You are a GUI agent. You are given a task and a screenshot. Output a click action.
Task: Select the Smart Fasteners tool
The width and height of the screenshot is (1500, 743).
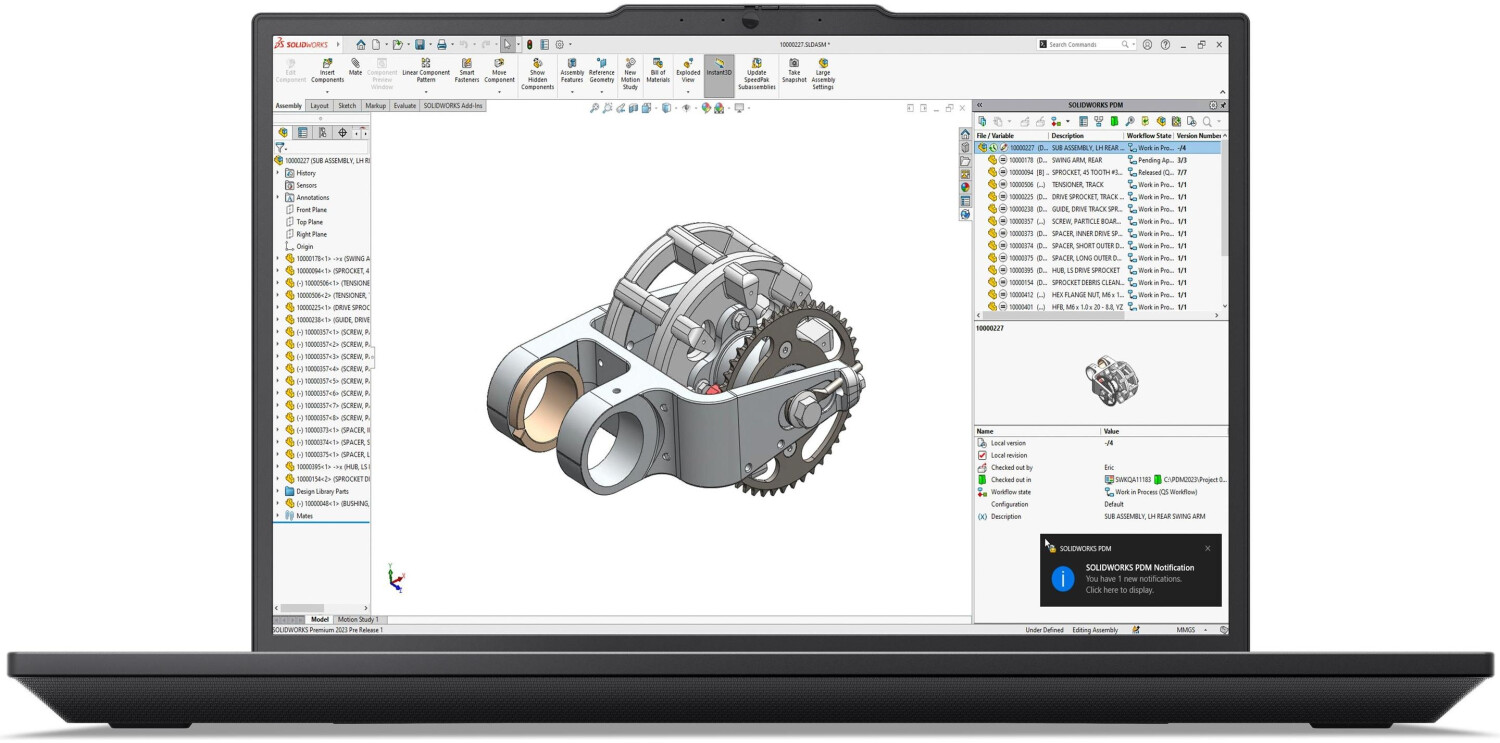[x=467, y=68]
